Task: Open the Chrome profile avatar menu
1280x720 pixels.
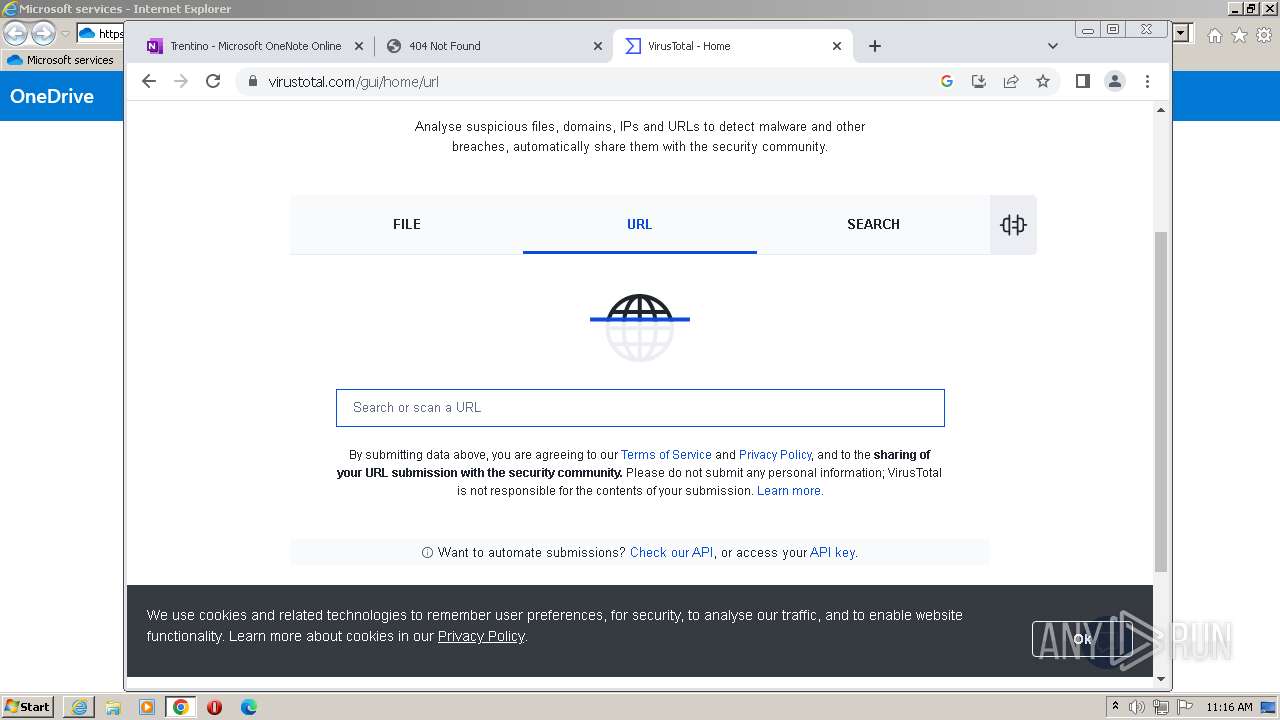Action: coord(1115,81)
